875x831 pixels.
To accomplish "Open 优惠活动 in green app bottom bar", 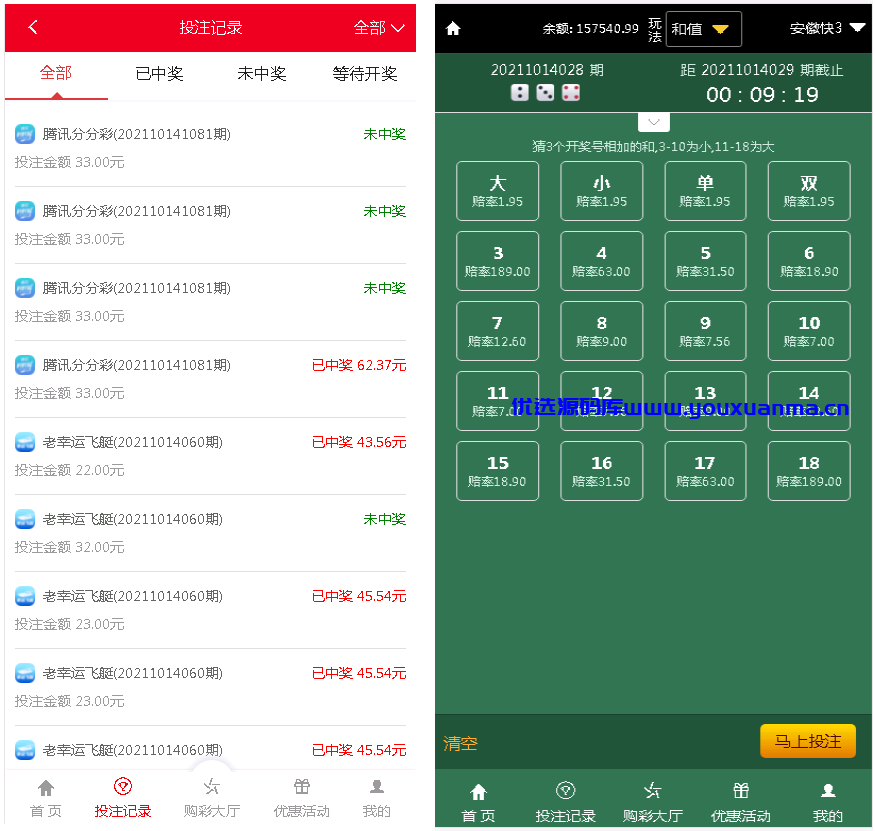I will click(741, 803).
